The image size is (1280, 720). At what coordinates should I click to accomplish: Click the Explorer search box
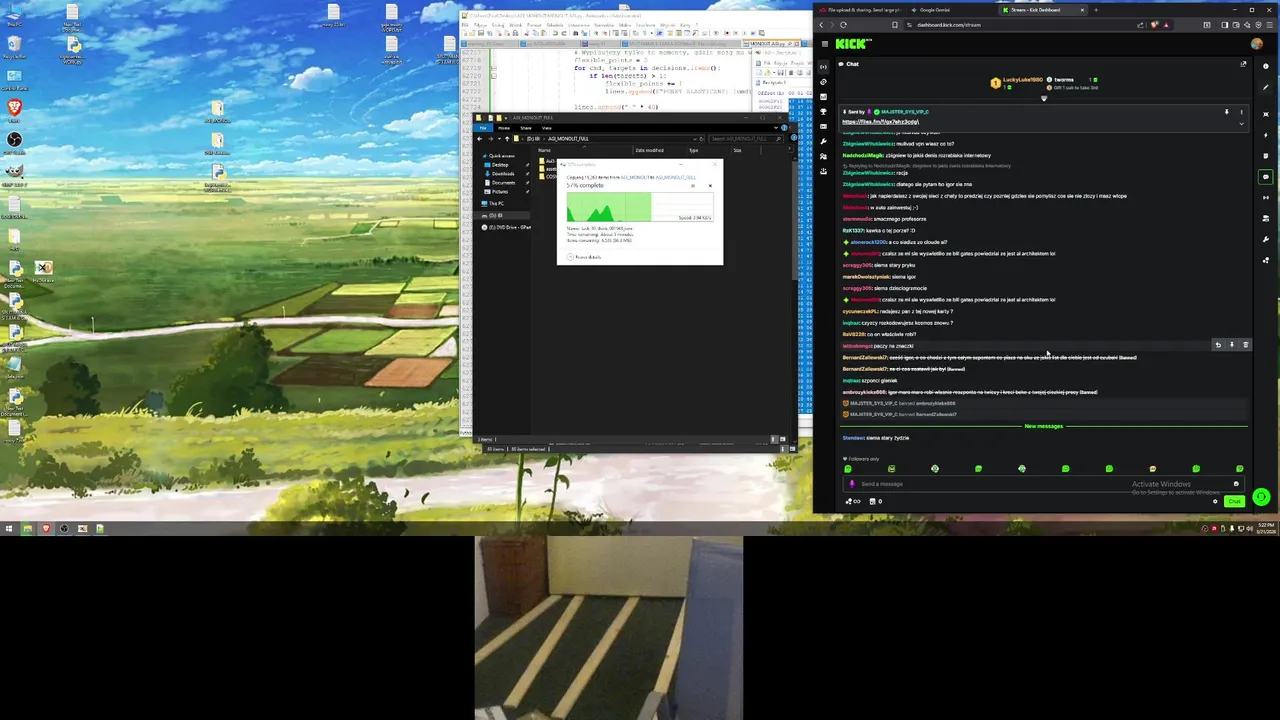[x=746, y=139]
